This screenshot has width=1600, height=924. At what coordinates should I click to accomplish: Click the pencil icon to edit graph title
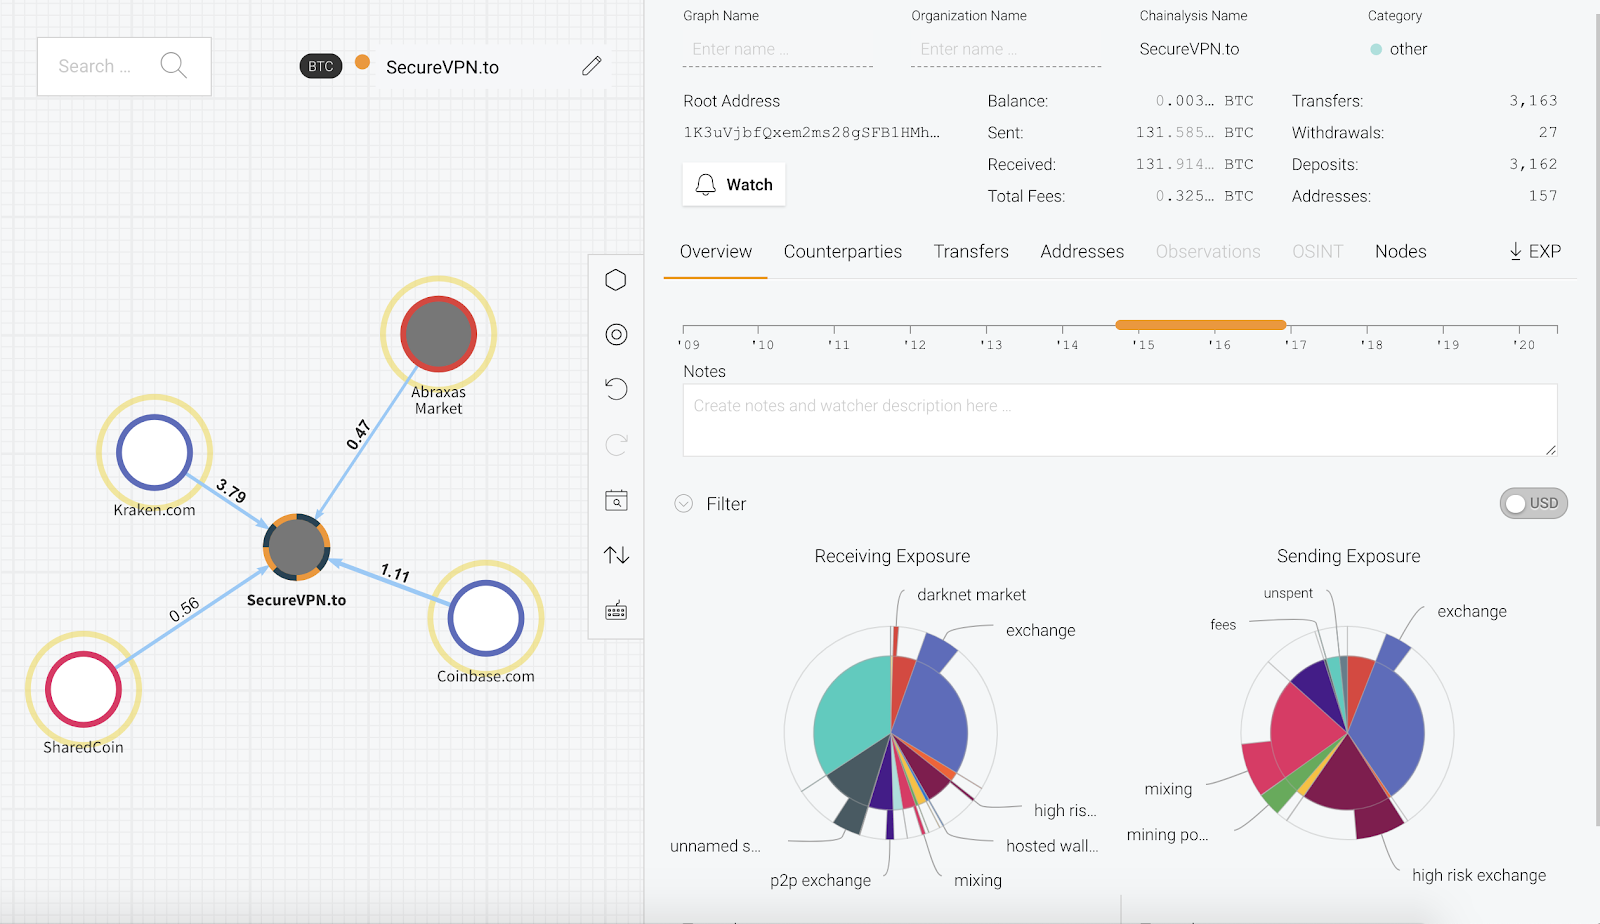pyautogui.click(x=592, y=66)
